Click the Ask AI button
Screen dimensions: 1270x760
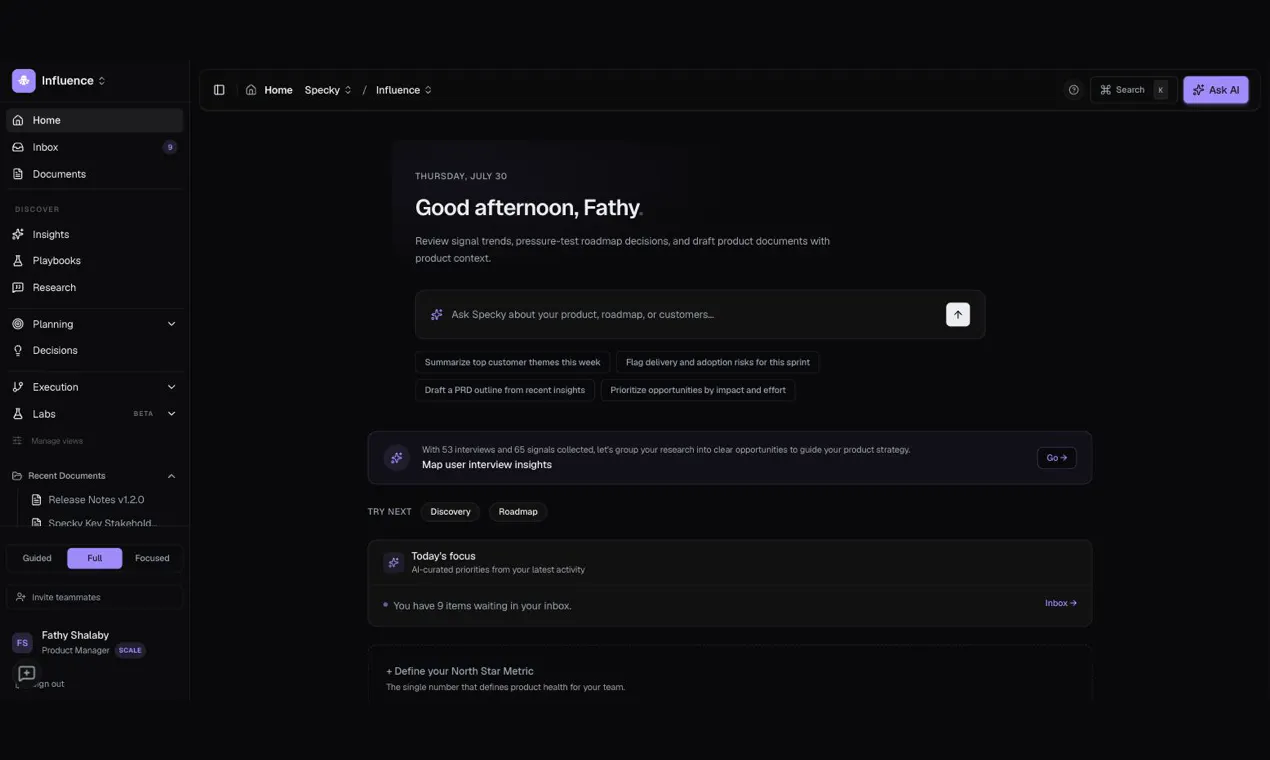tap(1216, 90)
